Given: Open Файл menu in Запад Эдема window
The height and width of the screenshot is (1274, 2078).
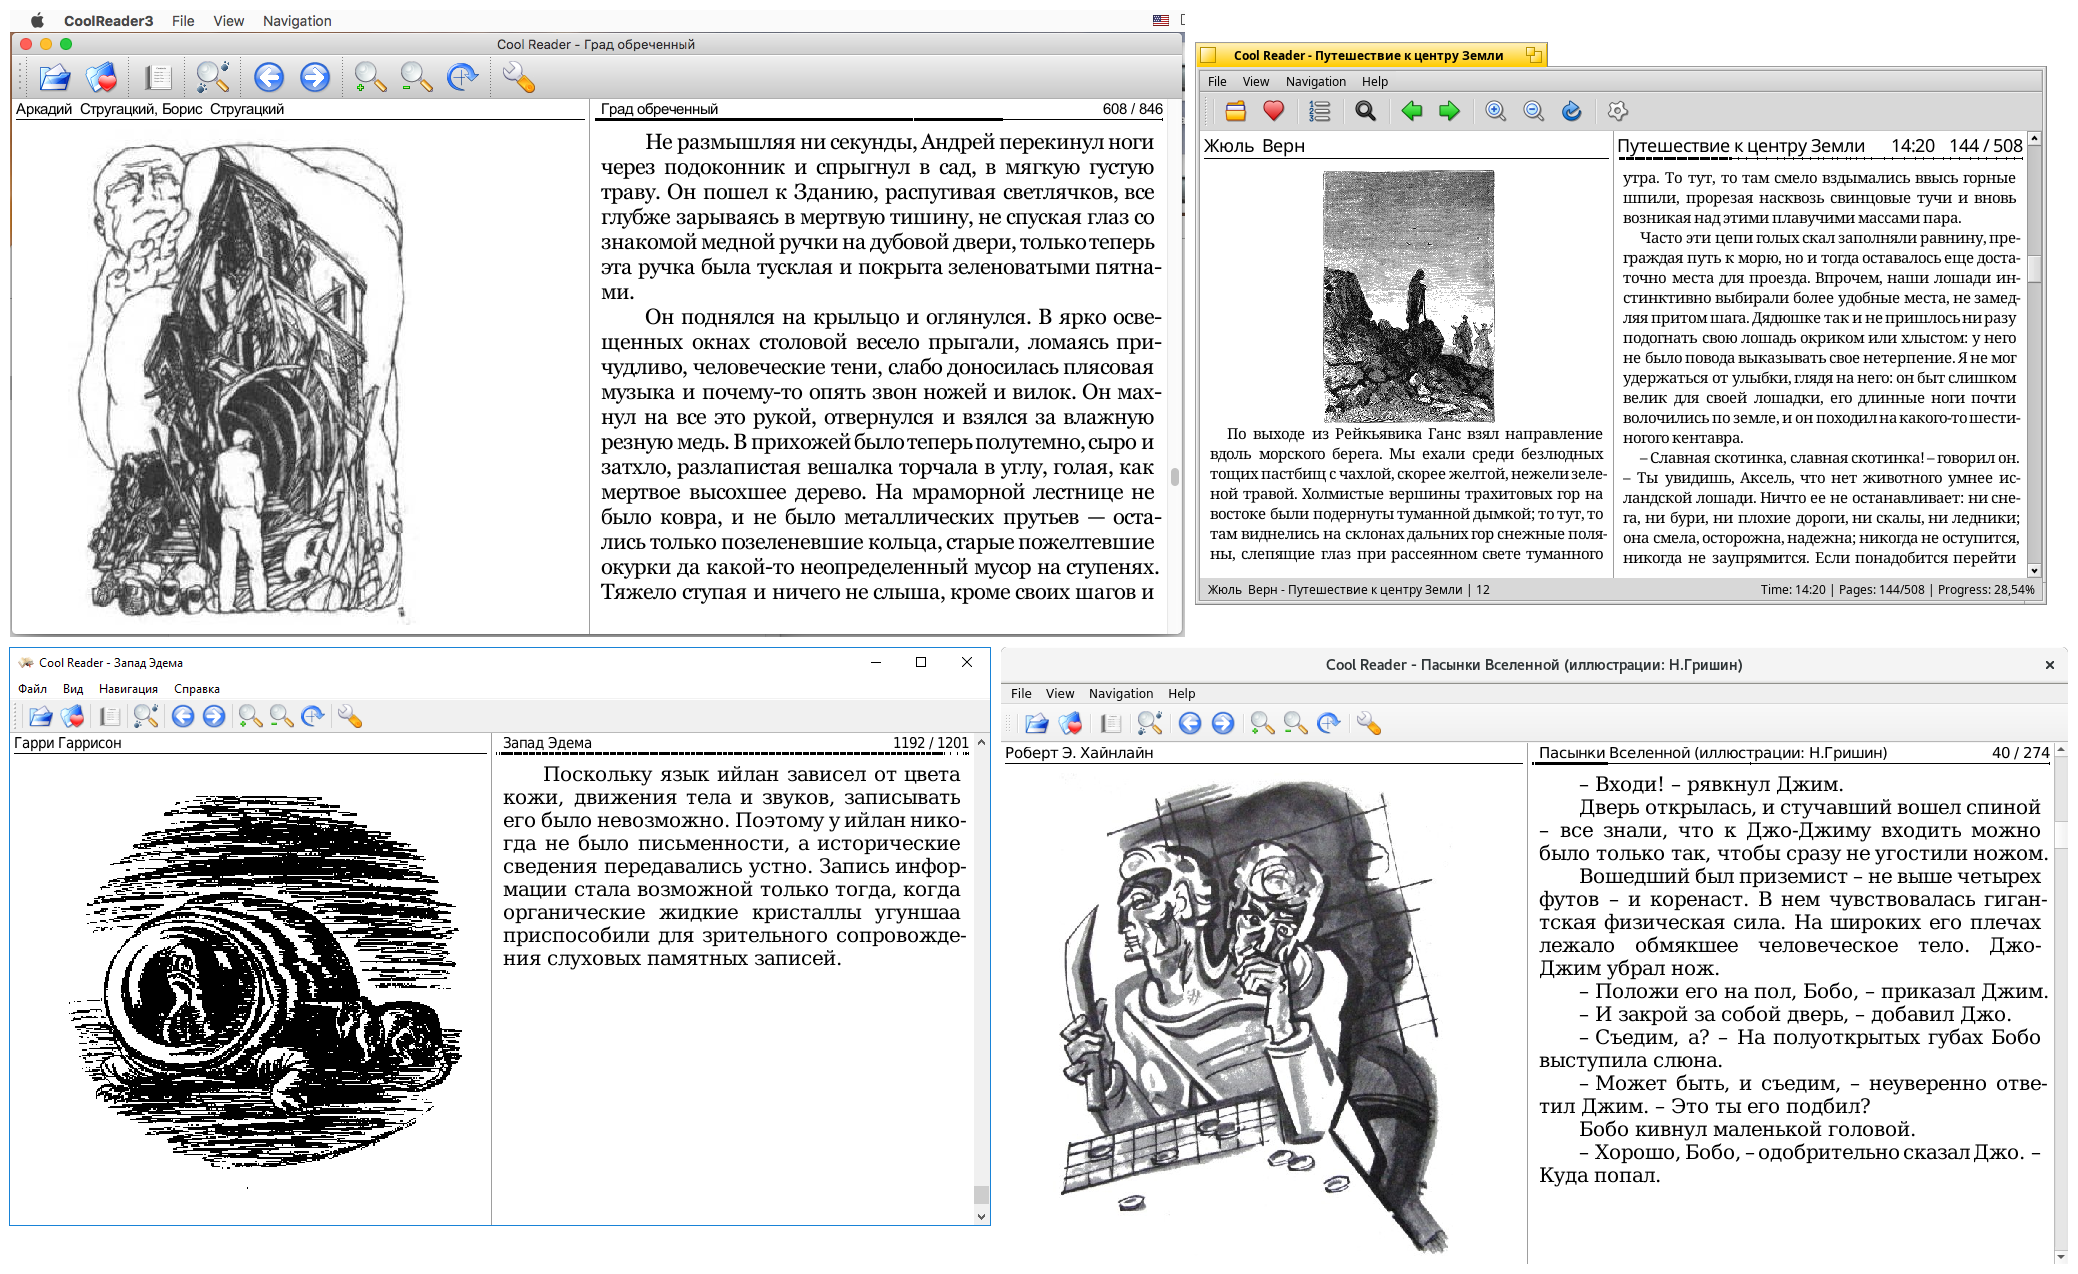Looking at the screenshot, I should [32, 689].
